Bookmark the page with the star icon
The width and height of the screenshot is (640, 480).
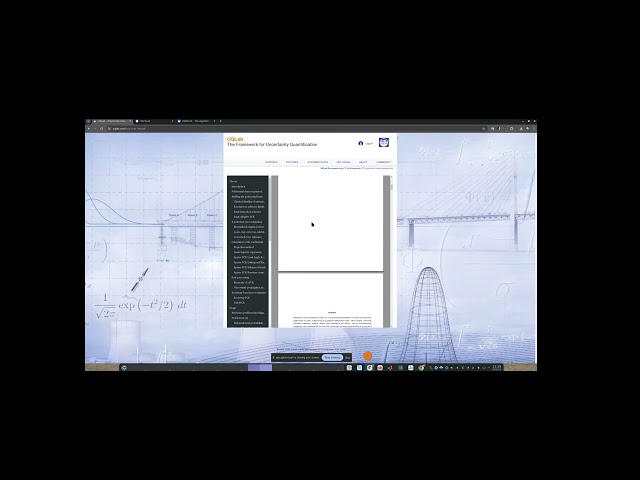coord(484,129)
